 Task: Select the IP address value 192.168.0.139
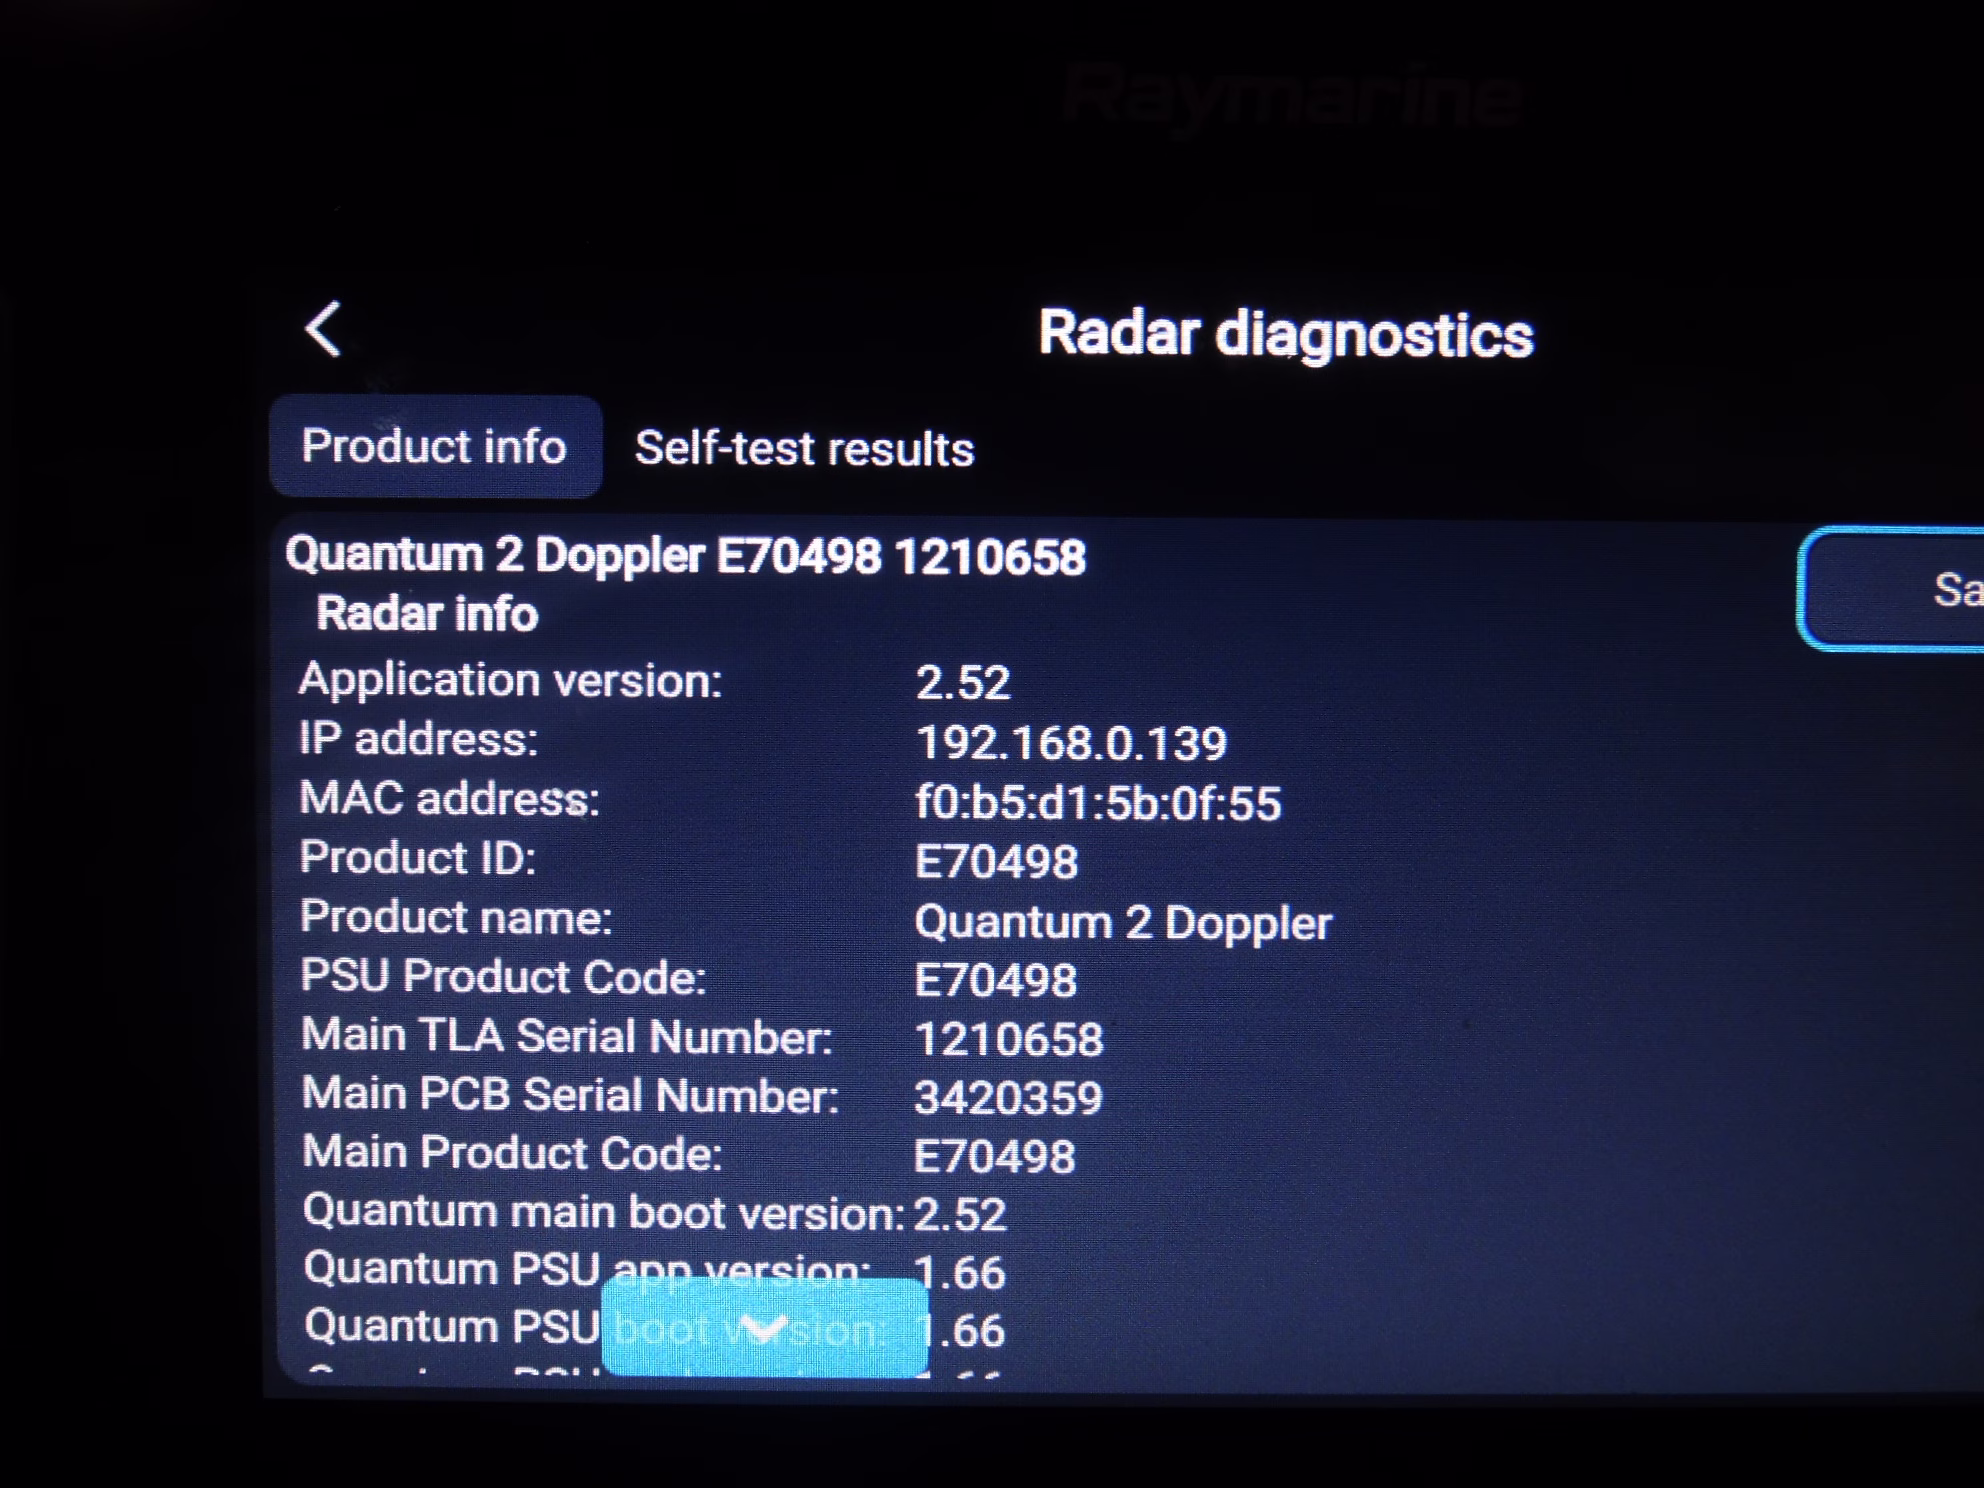tap(1071, 743)
